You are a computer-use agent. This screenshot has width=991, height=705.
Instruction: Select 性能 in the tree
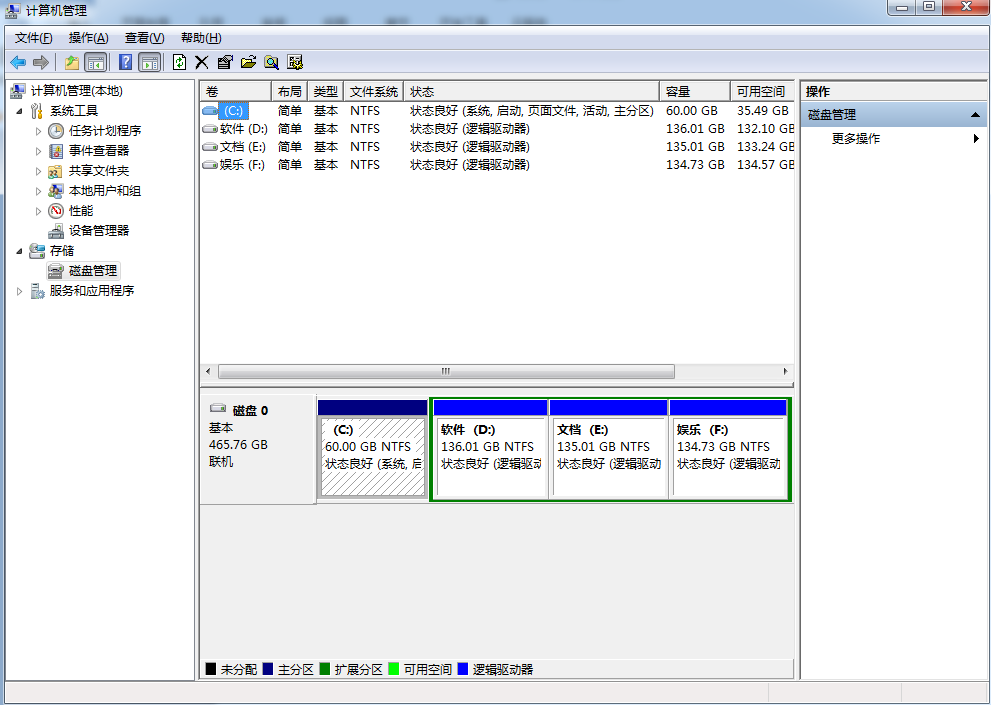(x=81, y=211)
